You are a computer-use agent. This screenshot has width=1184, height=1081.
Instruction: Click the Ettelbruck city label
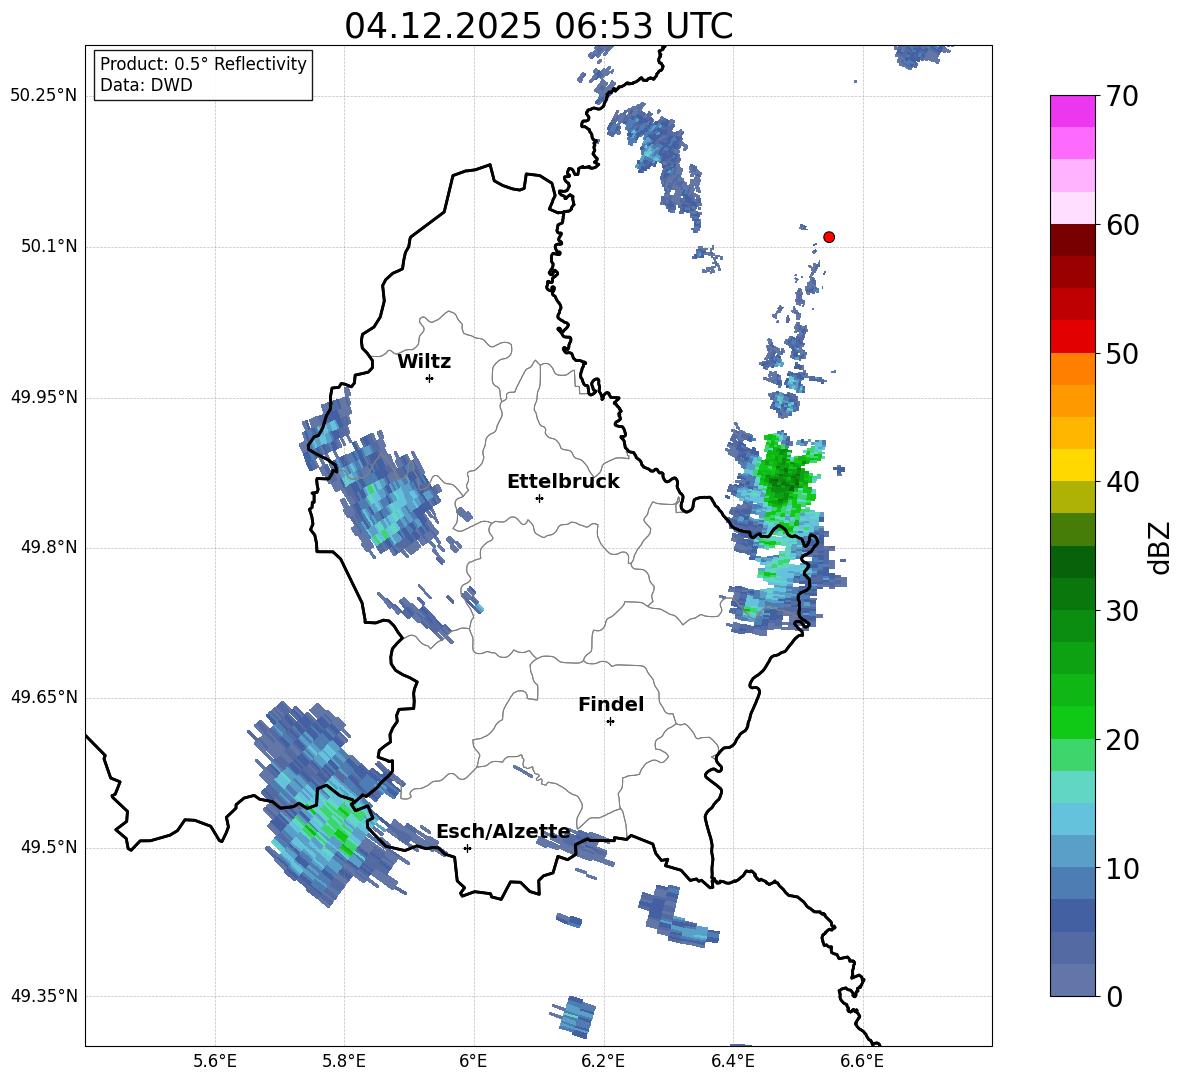click(563, 482)
